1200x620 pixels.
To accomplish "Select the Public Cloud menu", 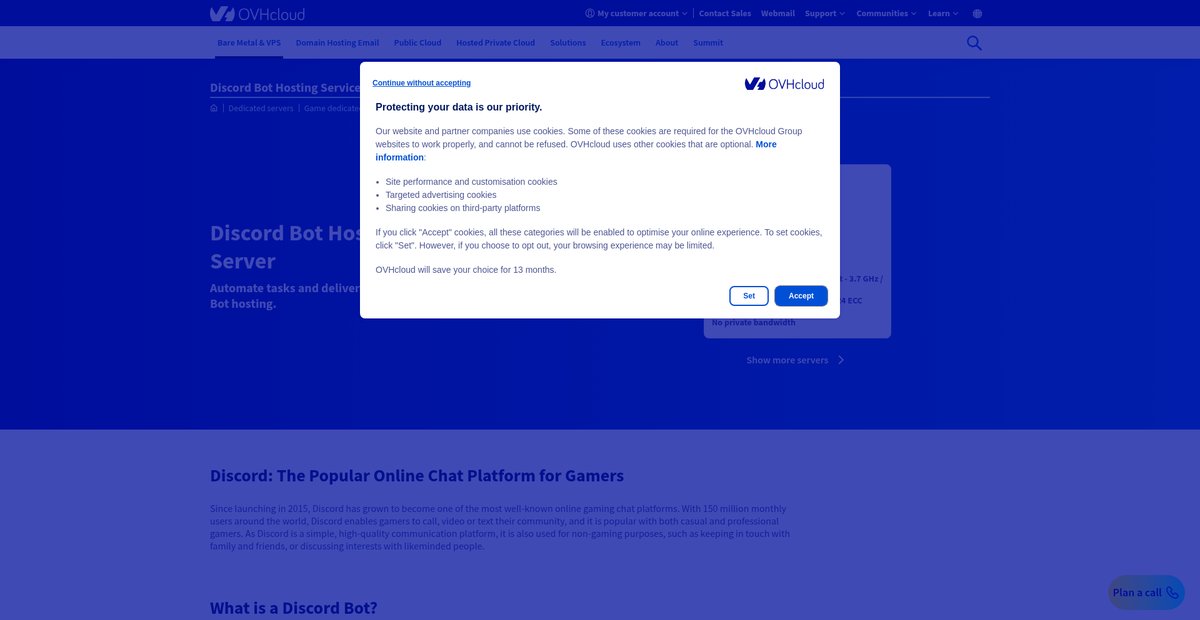I will (417, 43).
